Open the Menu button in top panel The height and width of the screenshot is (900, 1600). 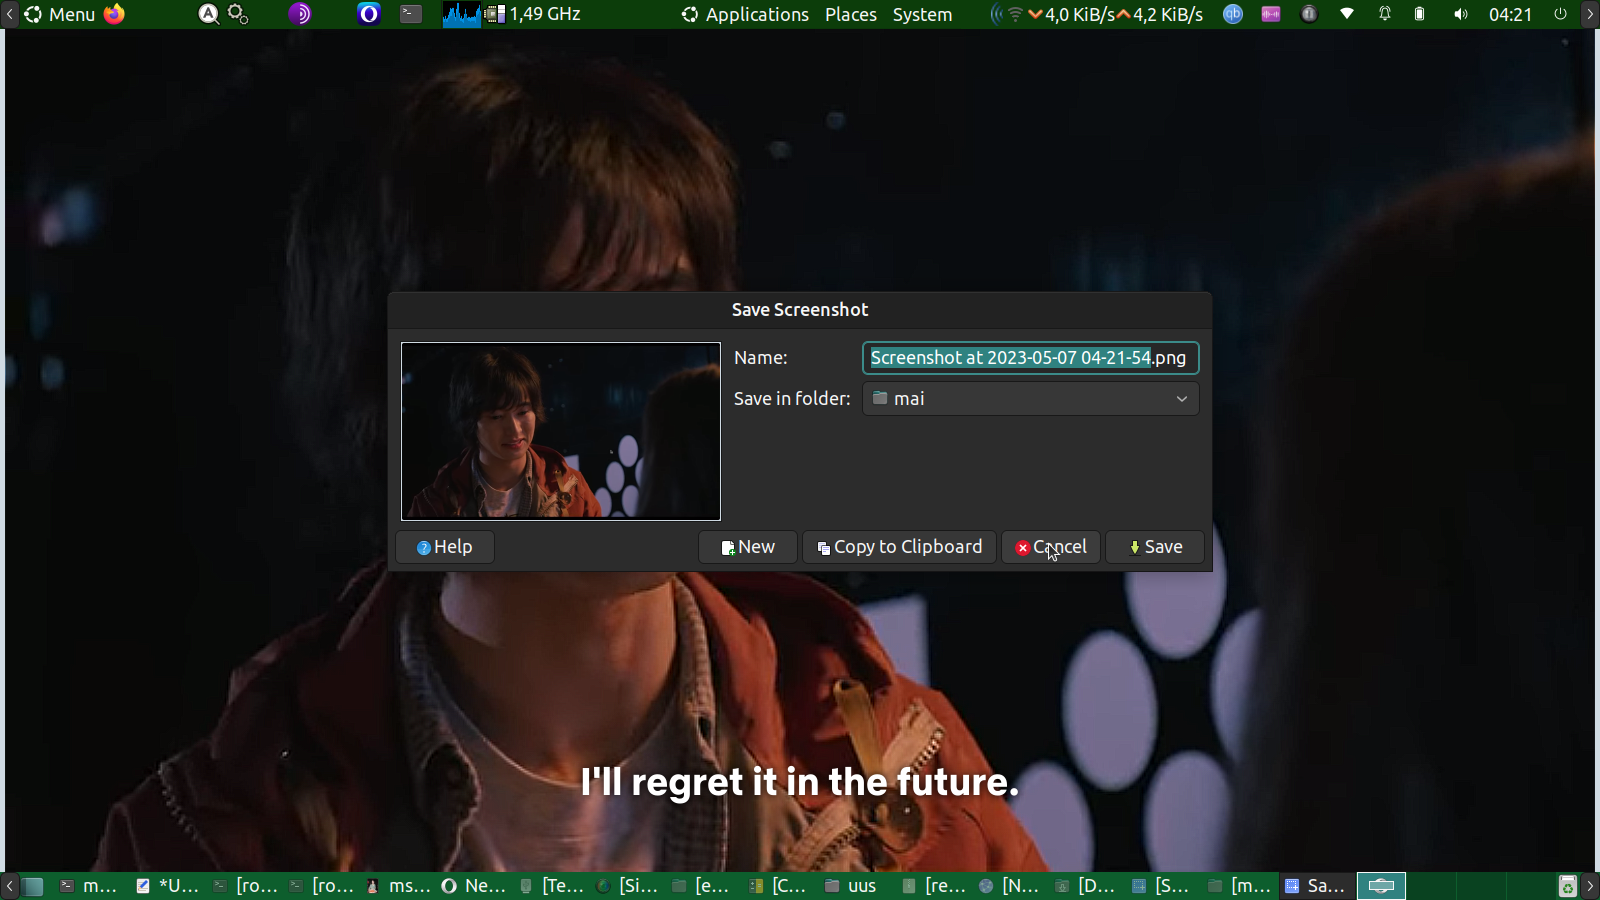pos(60,14)
